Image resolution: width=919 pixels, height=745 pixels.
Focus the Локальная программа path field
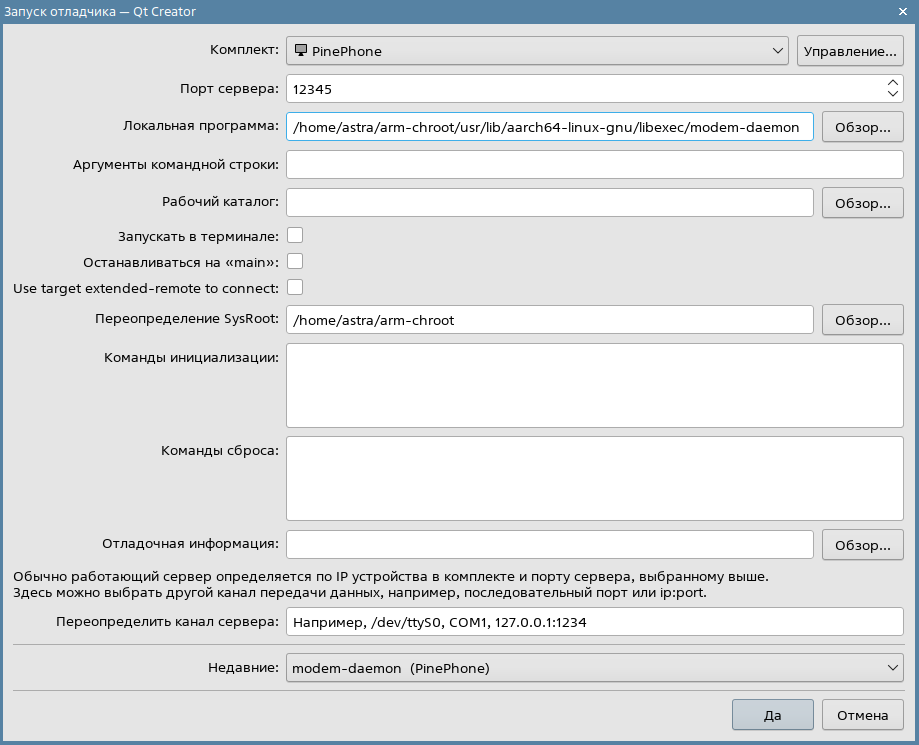tap(549, 127)
